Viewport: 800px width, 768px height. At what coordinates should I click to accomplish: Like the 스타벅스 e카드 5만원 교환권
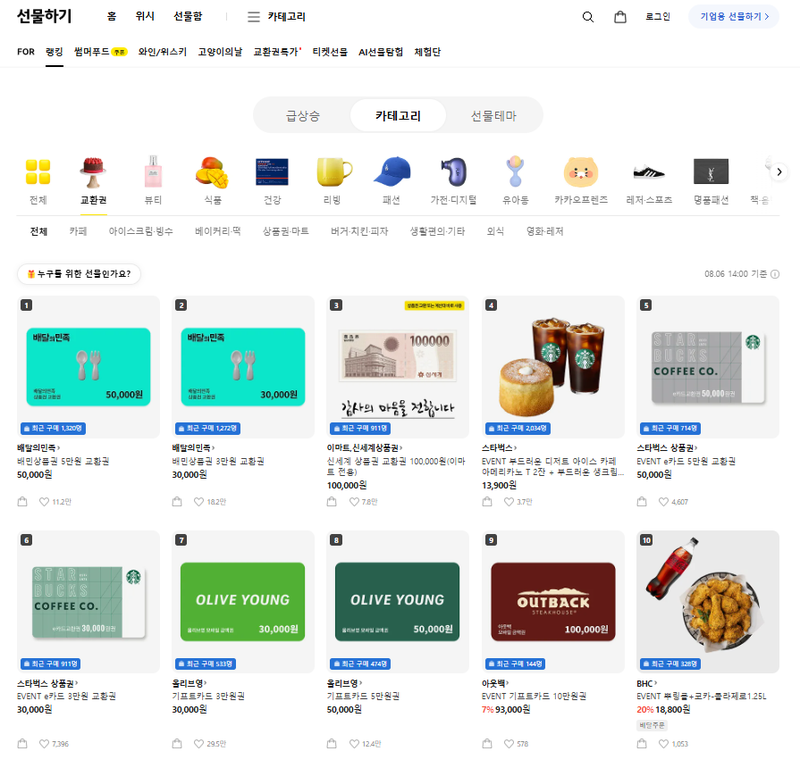[664, 502]
